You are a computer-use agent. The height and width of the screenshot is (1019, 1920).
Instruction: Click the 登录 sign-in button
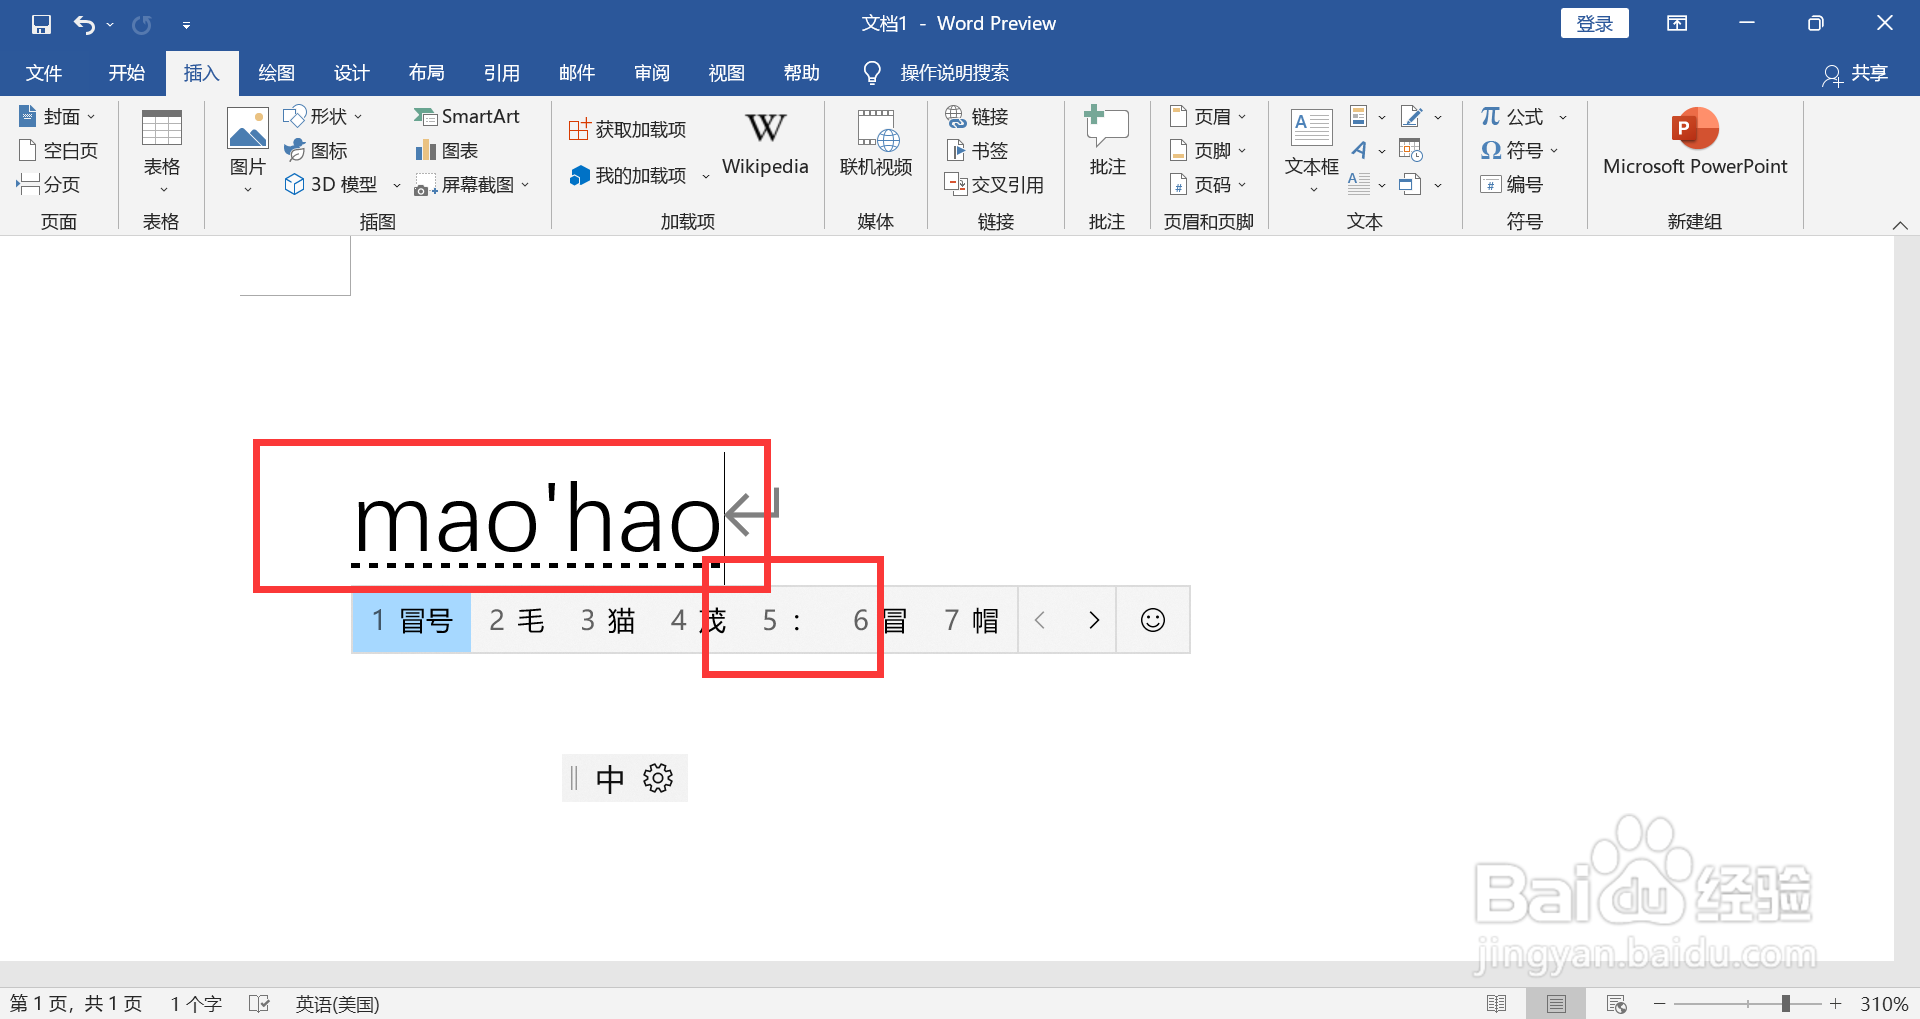[x=1594, y=22]
